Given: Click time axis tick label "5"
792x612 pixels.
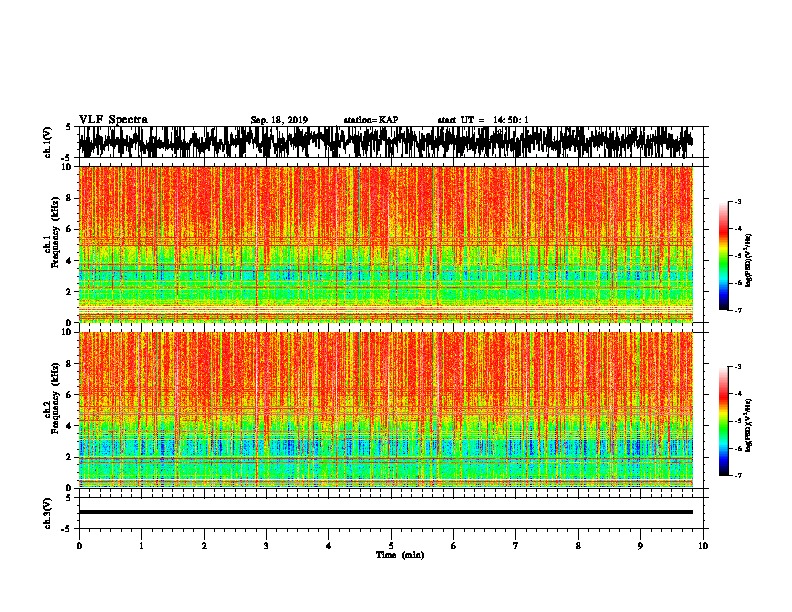Looking at the screenshot, I should click(x=391, y=546).
